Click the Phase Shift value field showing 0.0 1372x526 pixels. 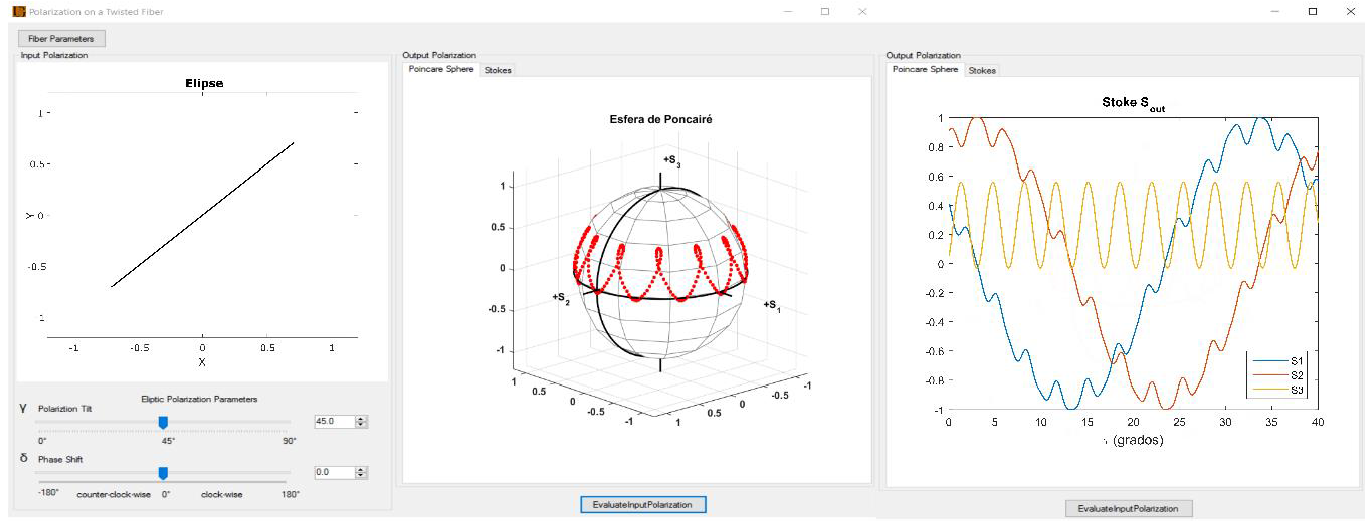tap(334, 472)
